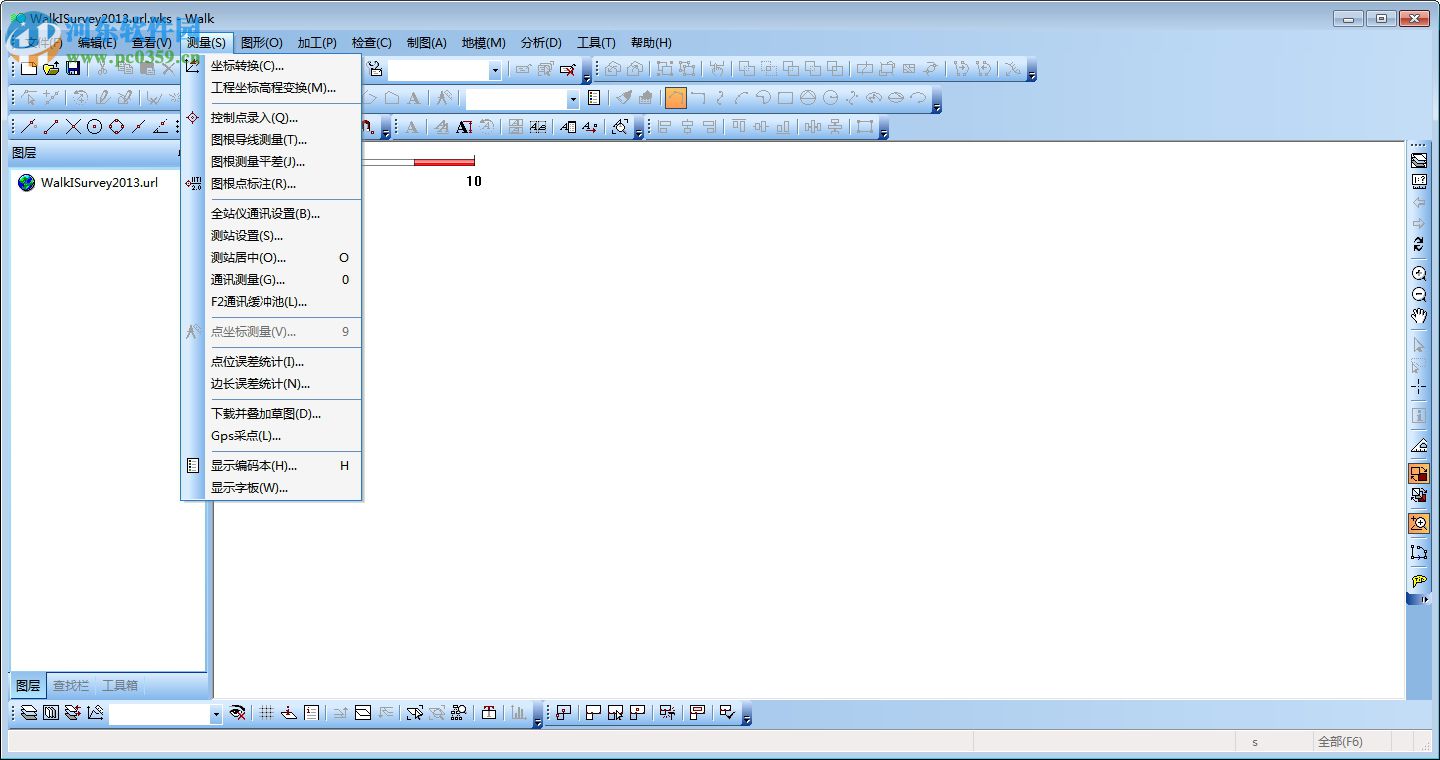The height and width of the screenshot is (760, 1440).
Task: Click the eye with red X visibility icon
Action: pos(238,713)
